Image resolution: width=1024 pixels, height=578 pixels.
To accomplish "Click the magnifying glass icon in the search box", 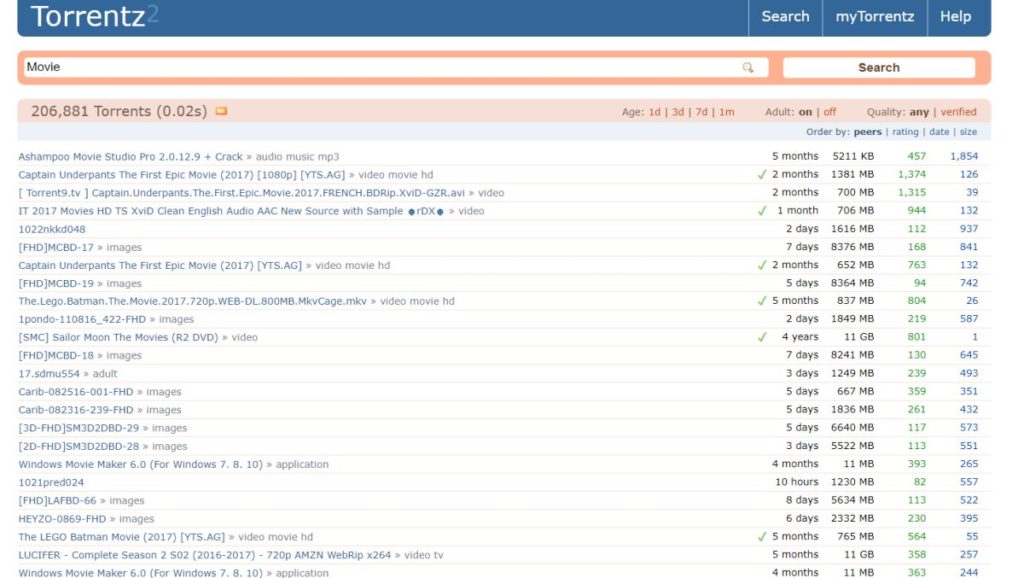I will pos(748,66).
